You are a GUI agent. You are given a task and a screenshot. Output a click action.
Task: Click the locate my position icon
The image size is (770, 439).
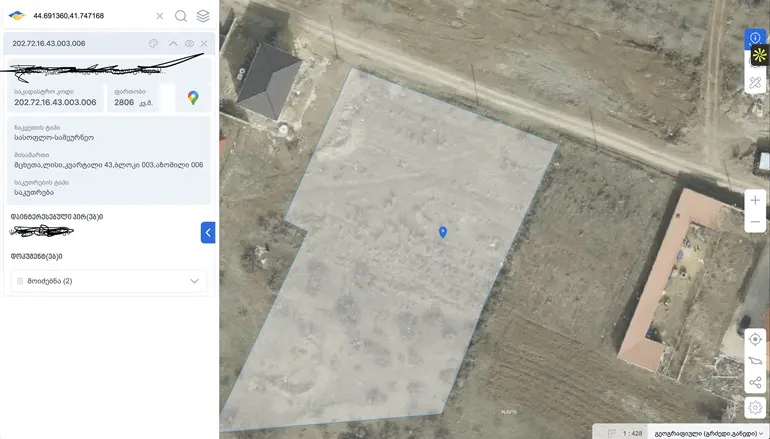(x=755, y=339)
